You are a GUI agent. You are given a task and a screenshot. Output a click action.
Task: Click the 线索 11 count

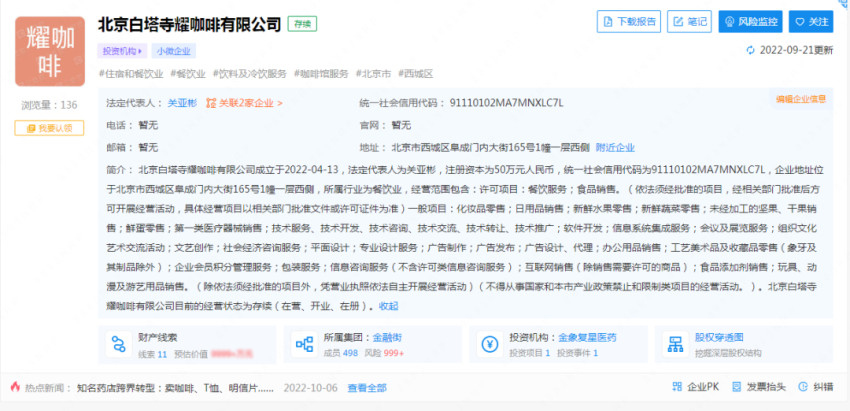click(152, 354)
